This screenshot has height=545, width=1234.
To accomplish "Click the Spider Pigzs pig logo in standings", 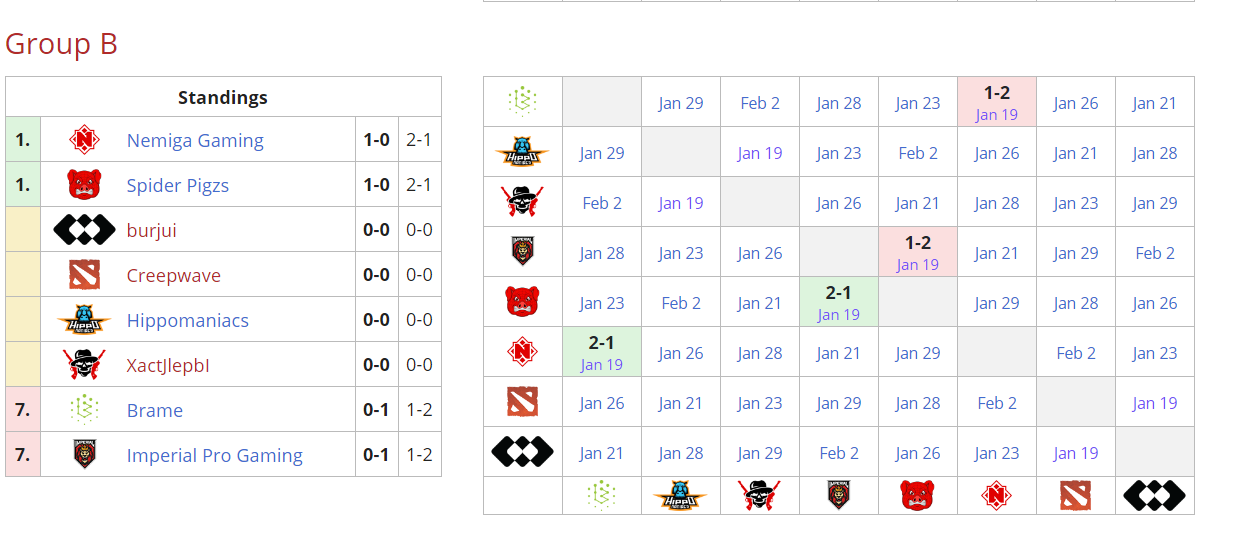I will tap(84, 185).
